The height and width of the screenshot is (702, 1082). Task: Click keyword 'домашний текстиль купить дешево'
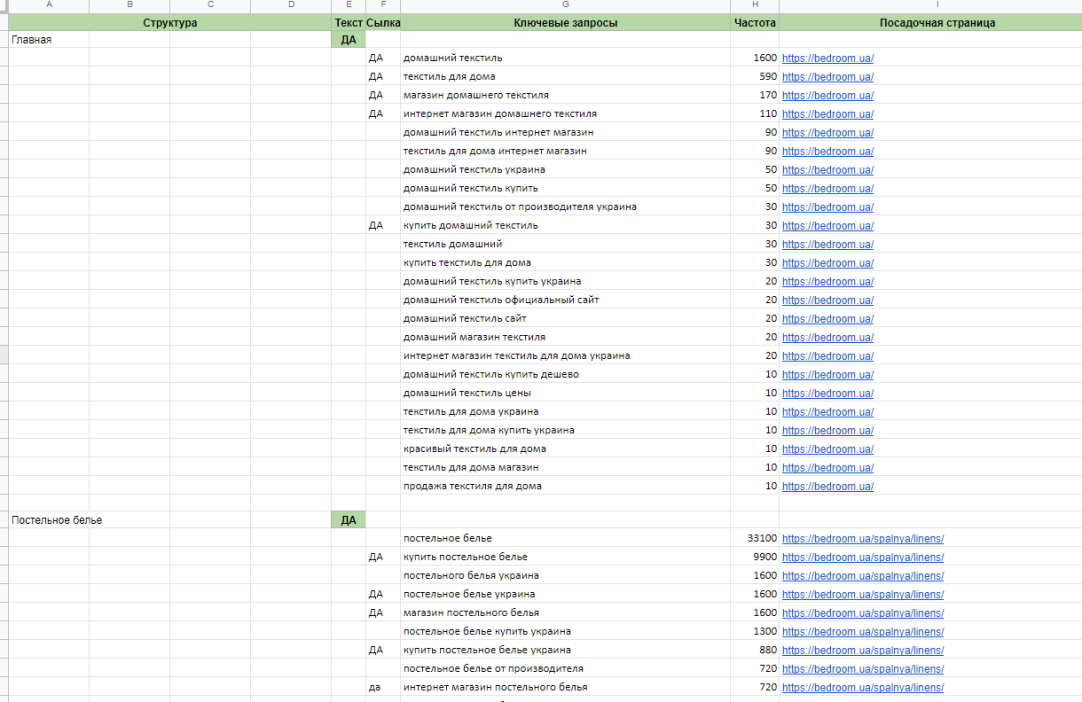point(491,374)
